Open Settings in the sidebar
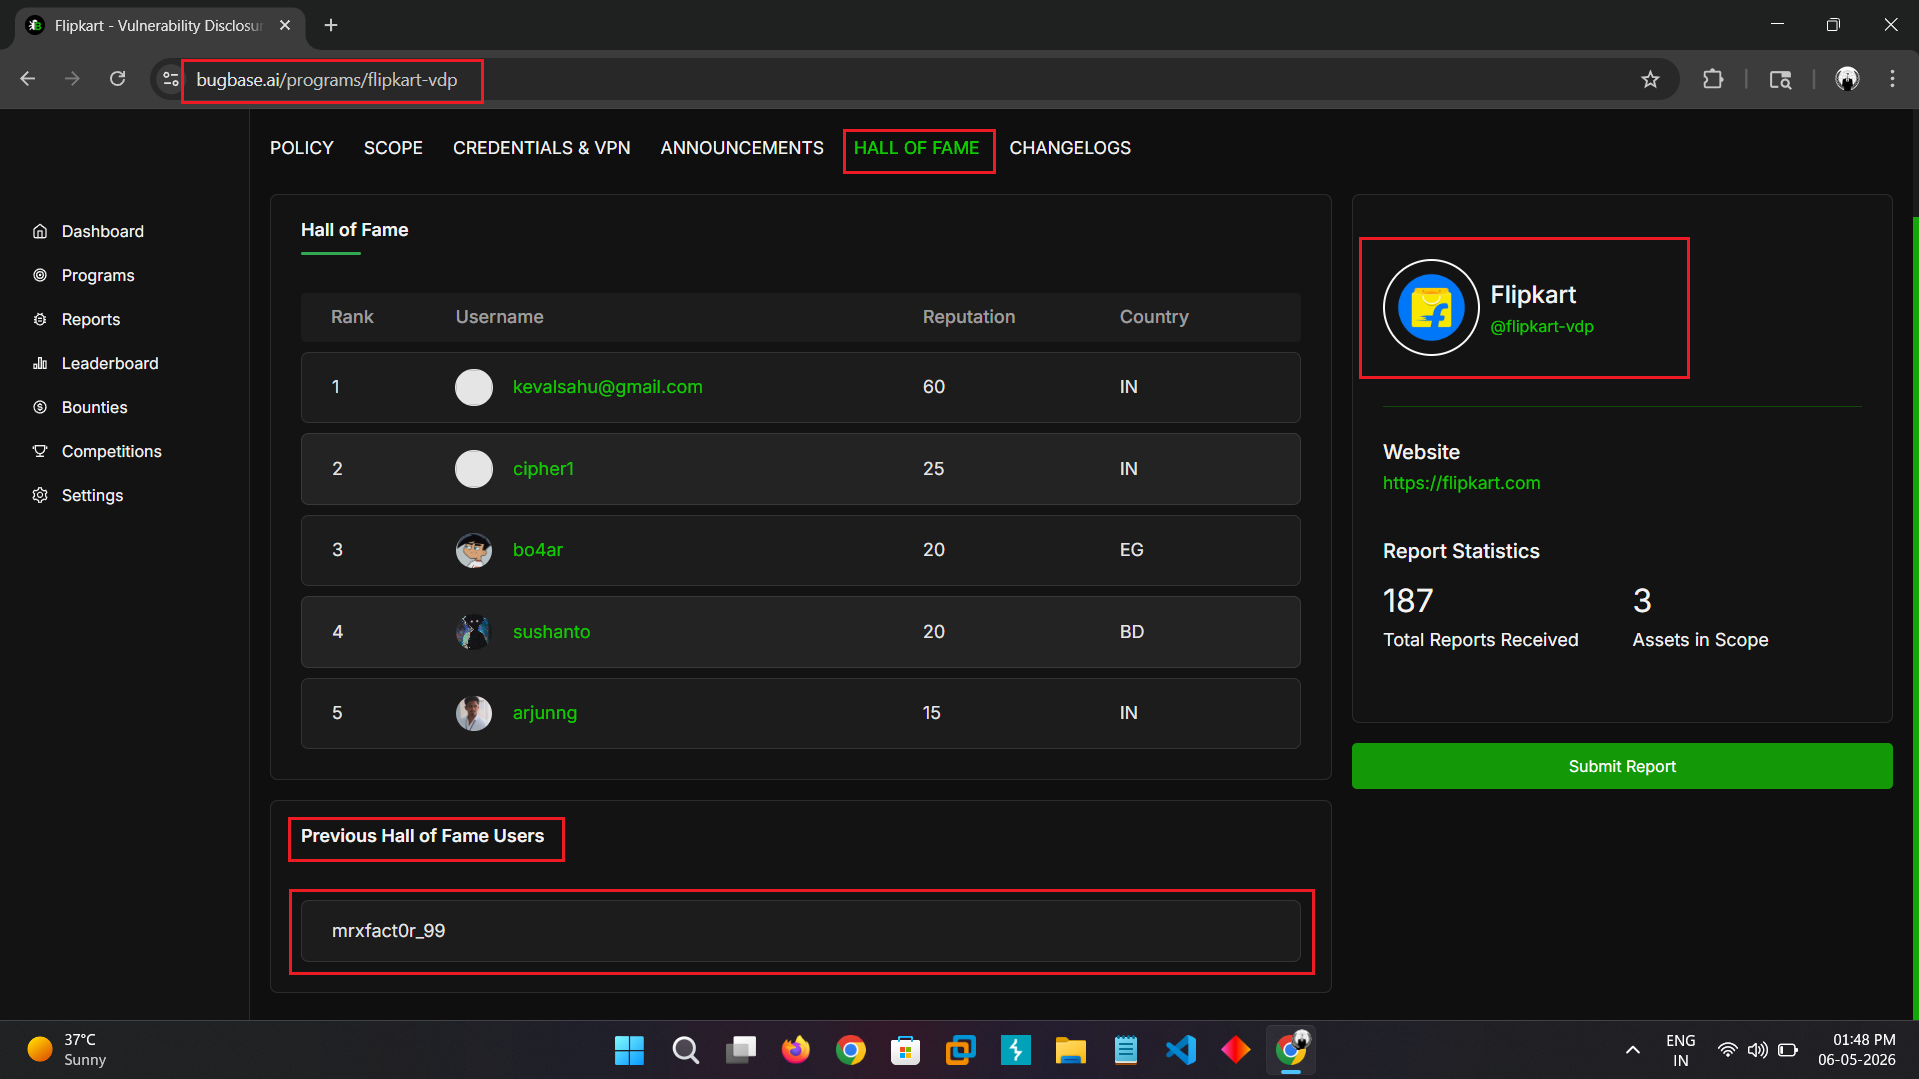The height and width of the screenshot is (1079, 1919). pos(92,495)
